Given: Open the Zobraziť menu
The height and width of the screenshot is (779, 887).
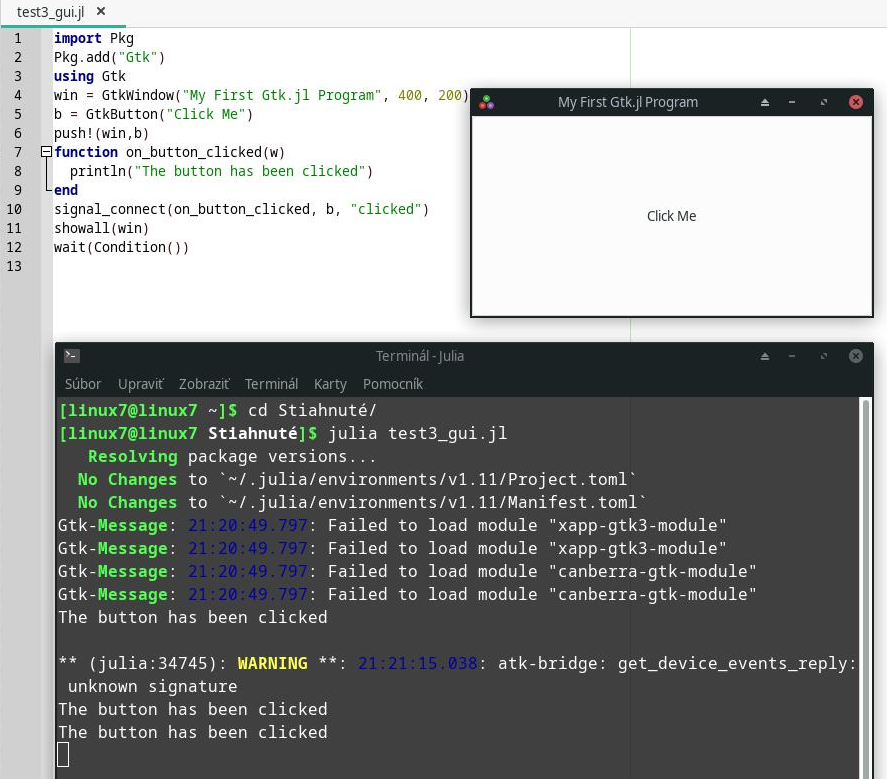Looking at the screenshot, I should (204, 384).
